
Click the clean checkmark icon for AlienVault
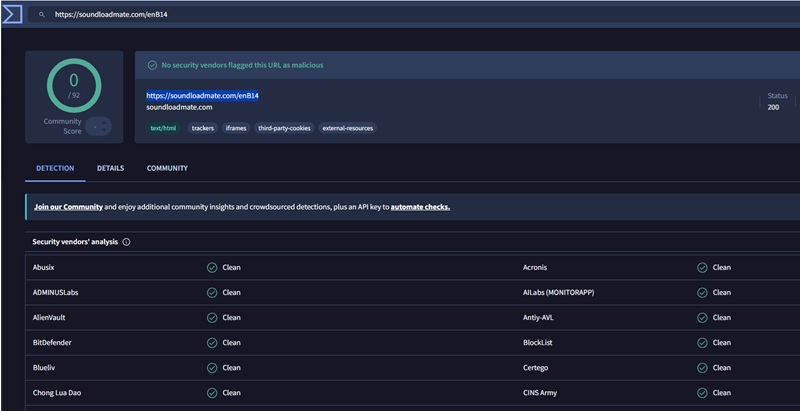point(212,318)
